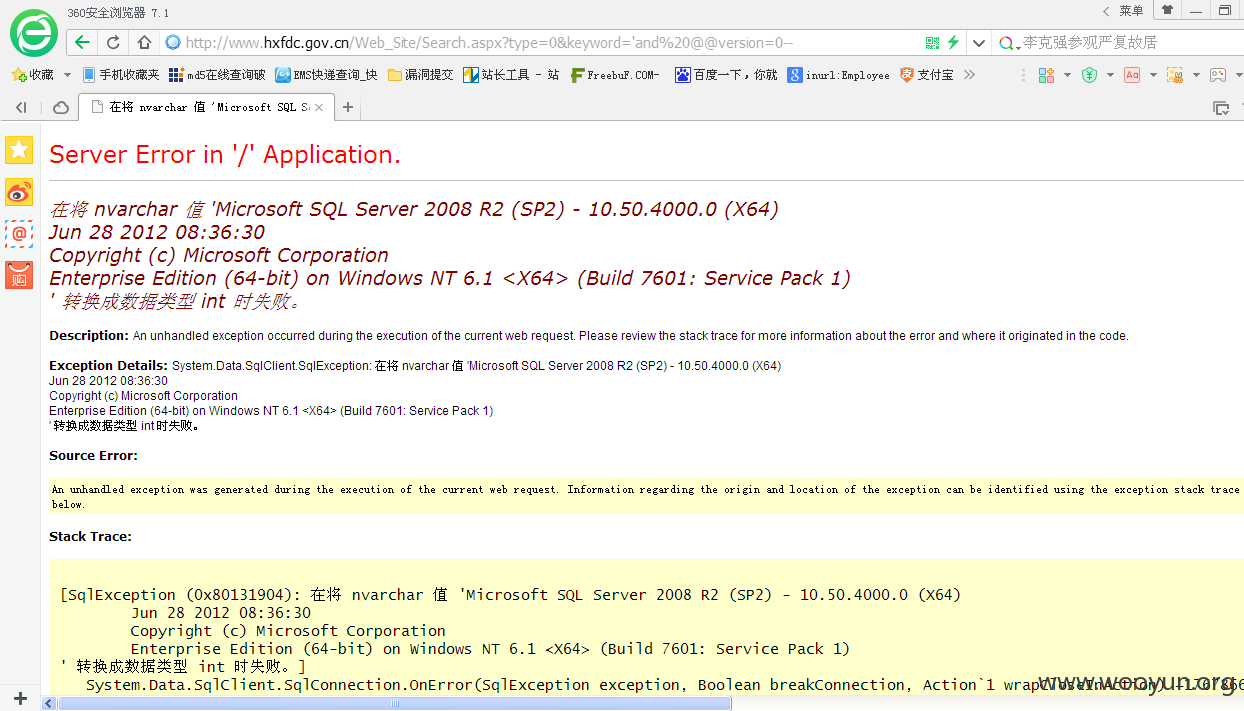This screenshot has width=1244, height=711.
Task: Click the tab bar back-tab icon
Action: pyautogui.click(x=21, y=107)
